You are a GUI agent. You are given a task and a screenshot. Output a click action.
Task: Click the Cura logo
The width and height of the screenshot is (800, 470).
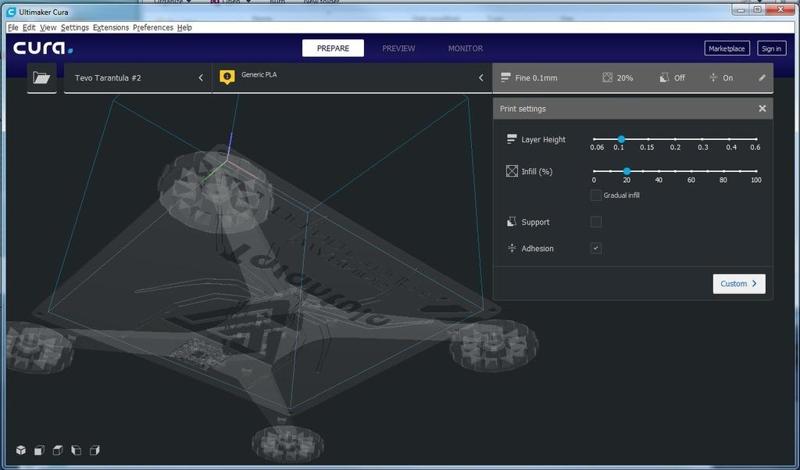tap(43, 48)
